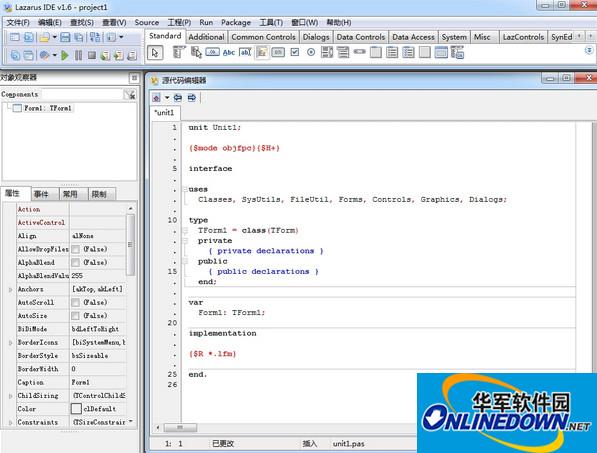
Task: Pick the TLabel 'Abc' component icon
Action: pyautogui.click(x=228, y=53)
